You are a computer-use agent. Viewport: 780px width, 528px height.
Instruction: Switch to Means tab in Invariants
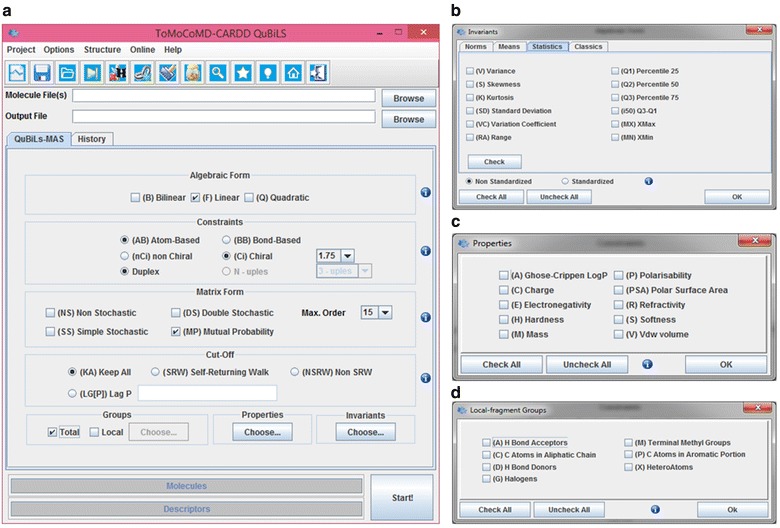coord(509,46)
